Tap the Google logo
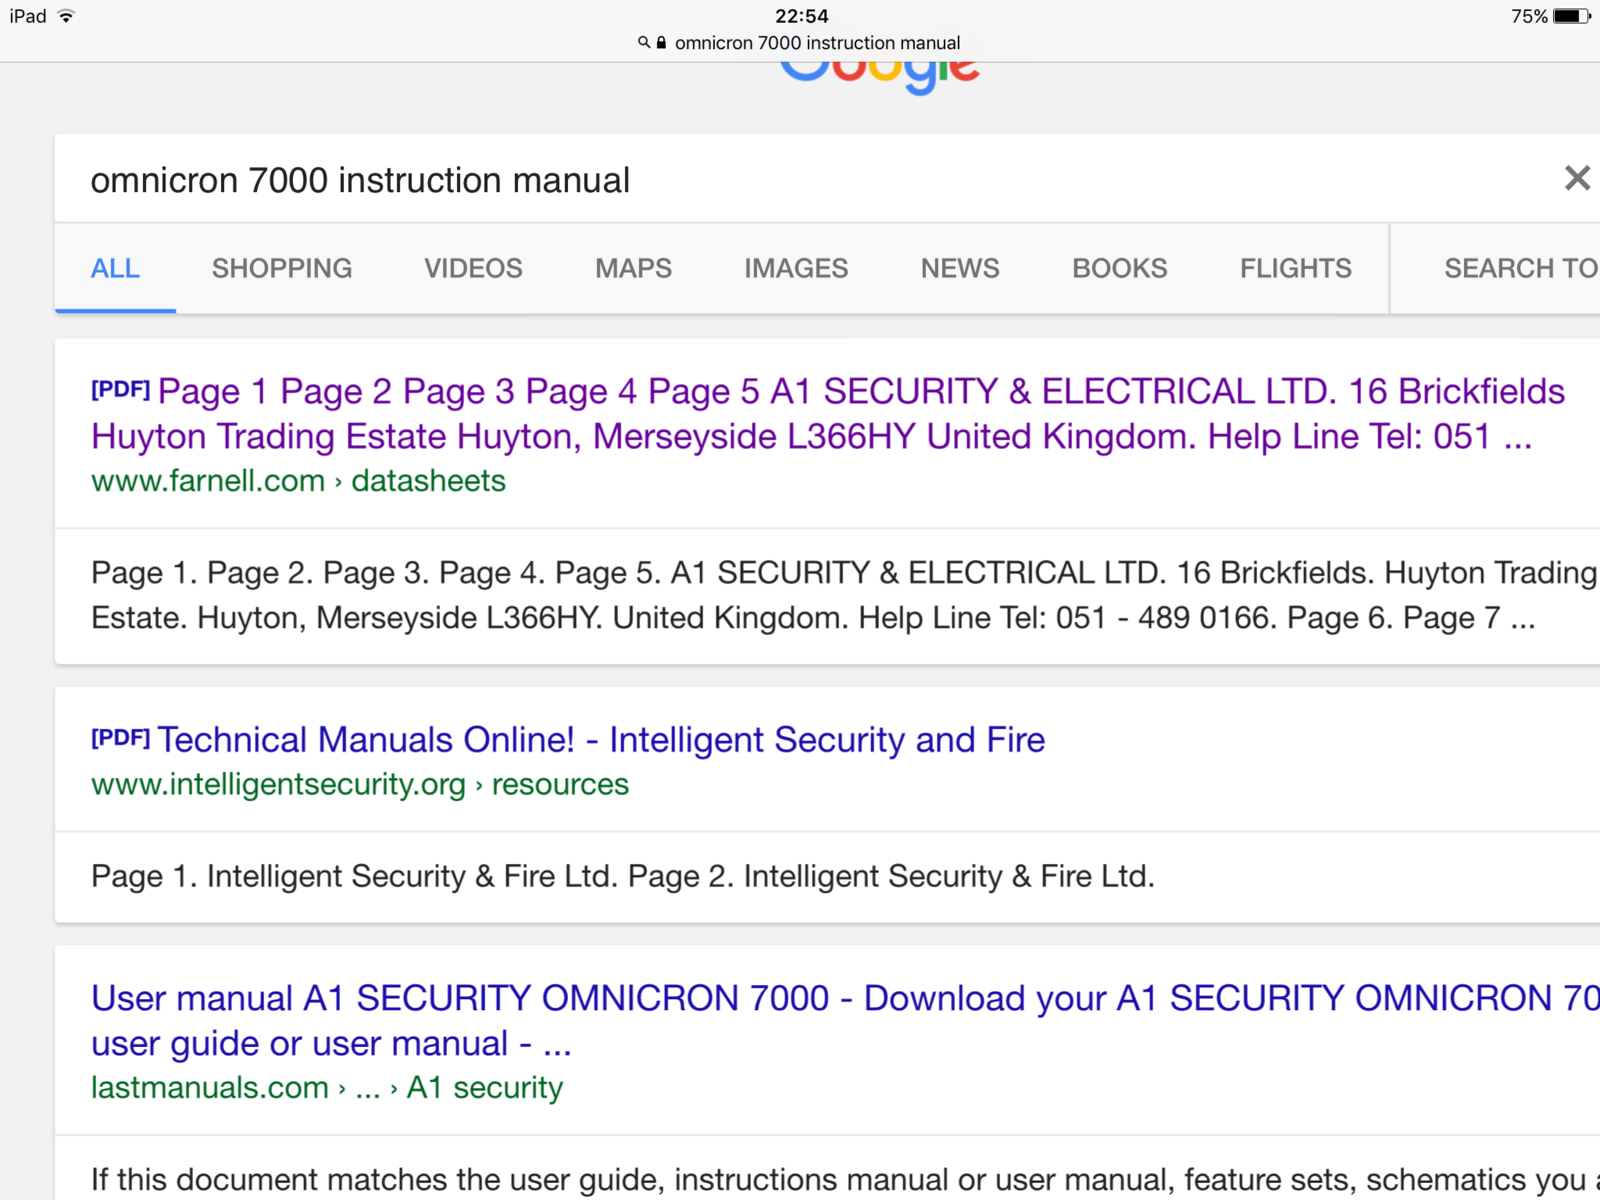Screen dimensions: 1600x1200 point(879,75)
